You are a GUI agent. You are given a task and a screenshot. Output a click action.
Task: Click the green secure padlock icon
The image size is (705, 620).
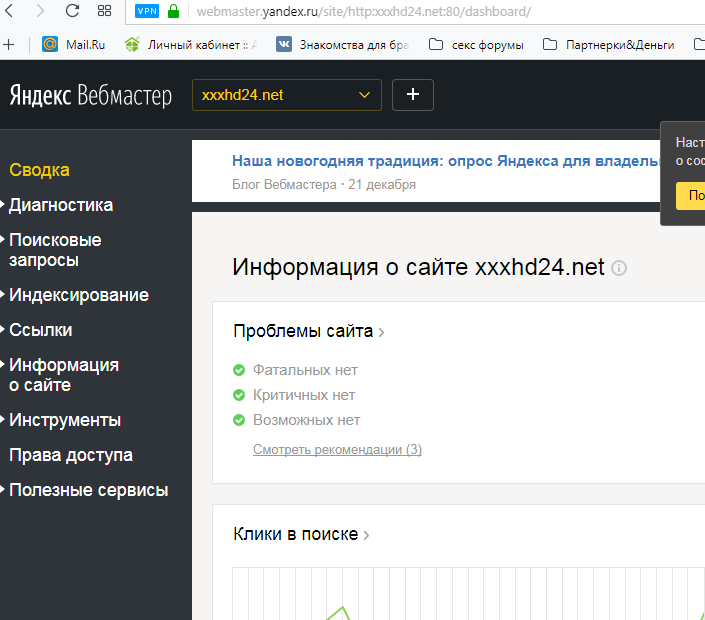173,12
